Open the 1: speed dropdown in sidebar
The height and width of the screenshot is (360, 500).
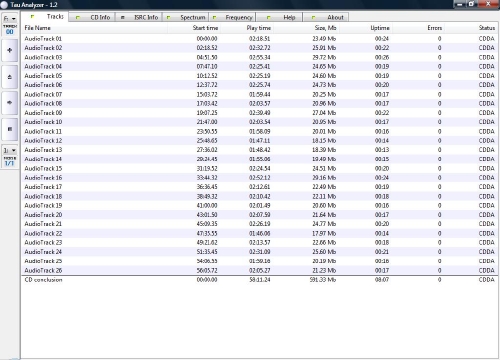point(10,150)
